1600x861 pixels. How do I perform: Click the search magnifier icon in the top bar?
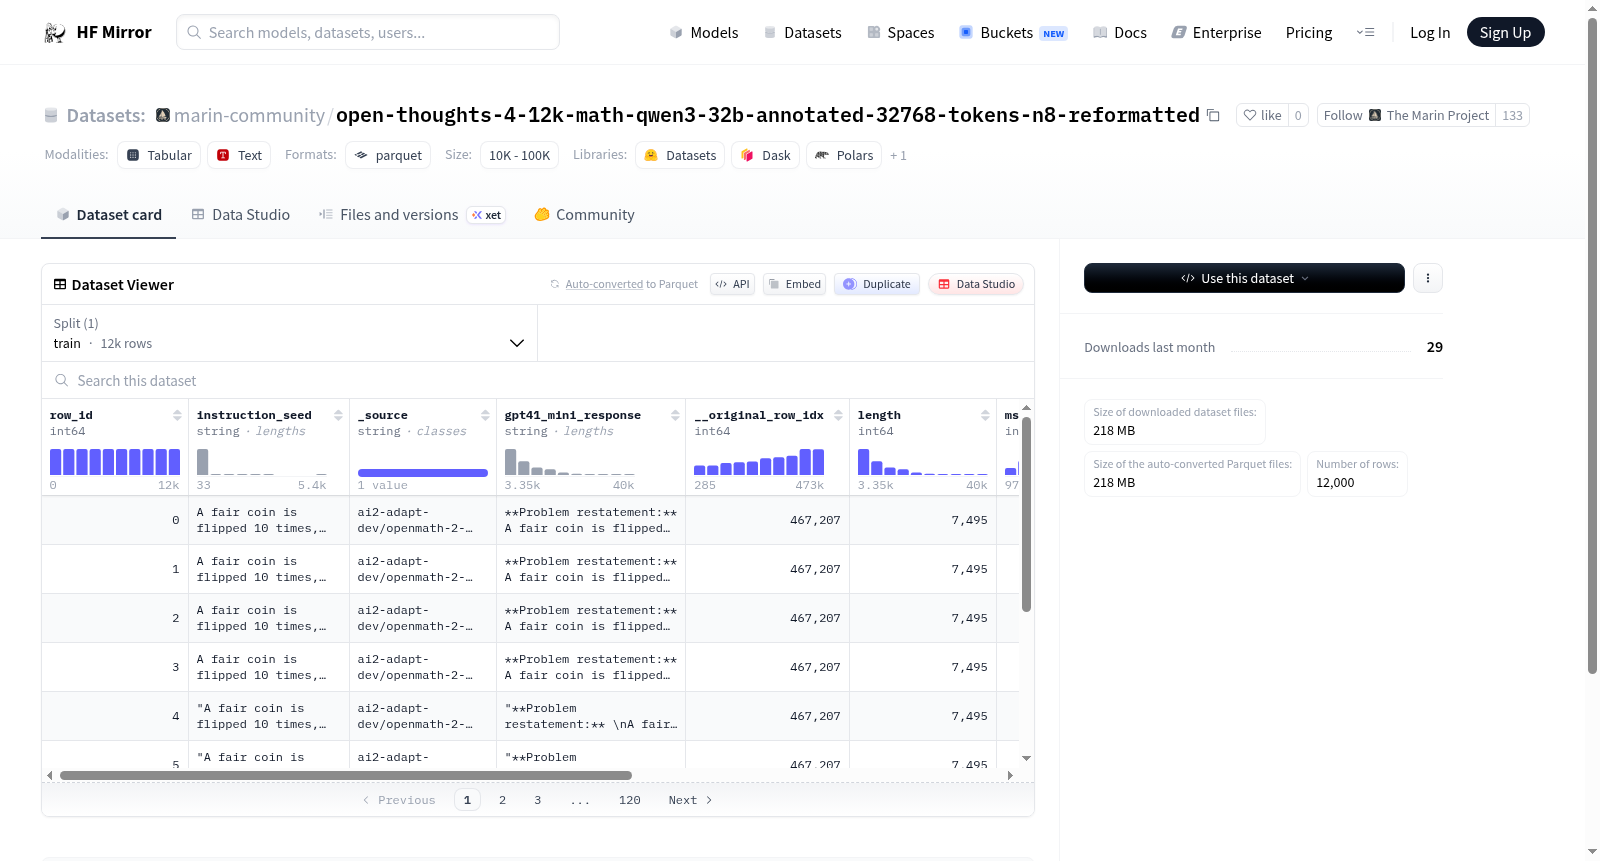(194, 32)
